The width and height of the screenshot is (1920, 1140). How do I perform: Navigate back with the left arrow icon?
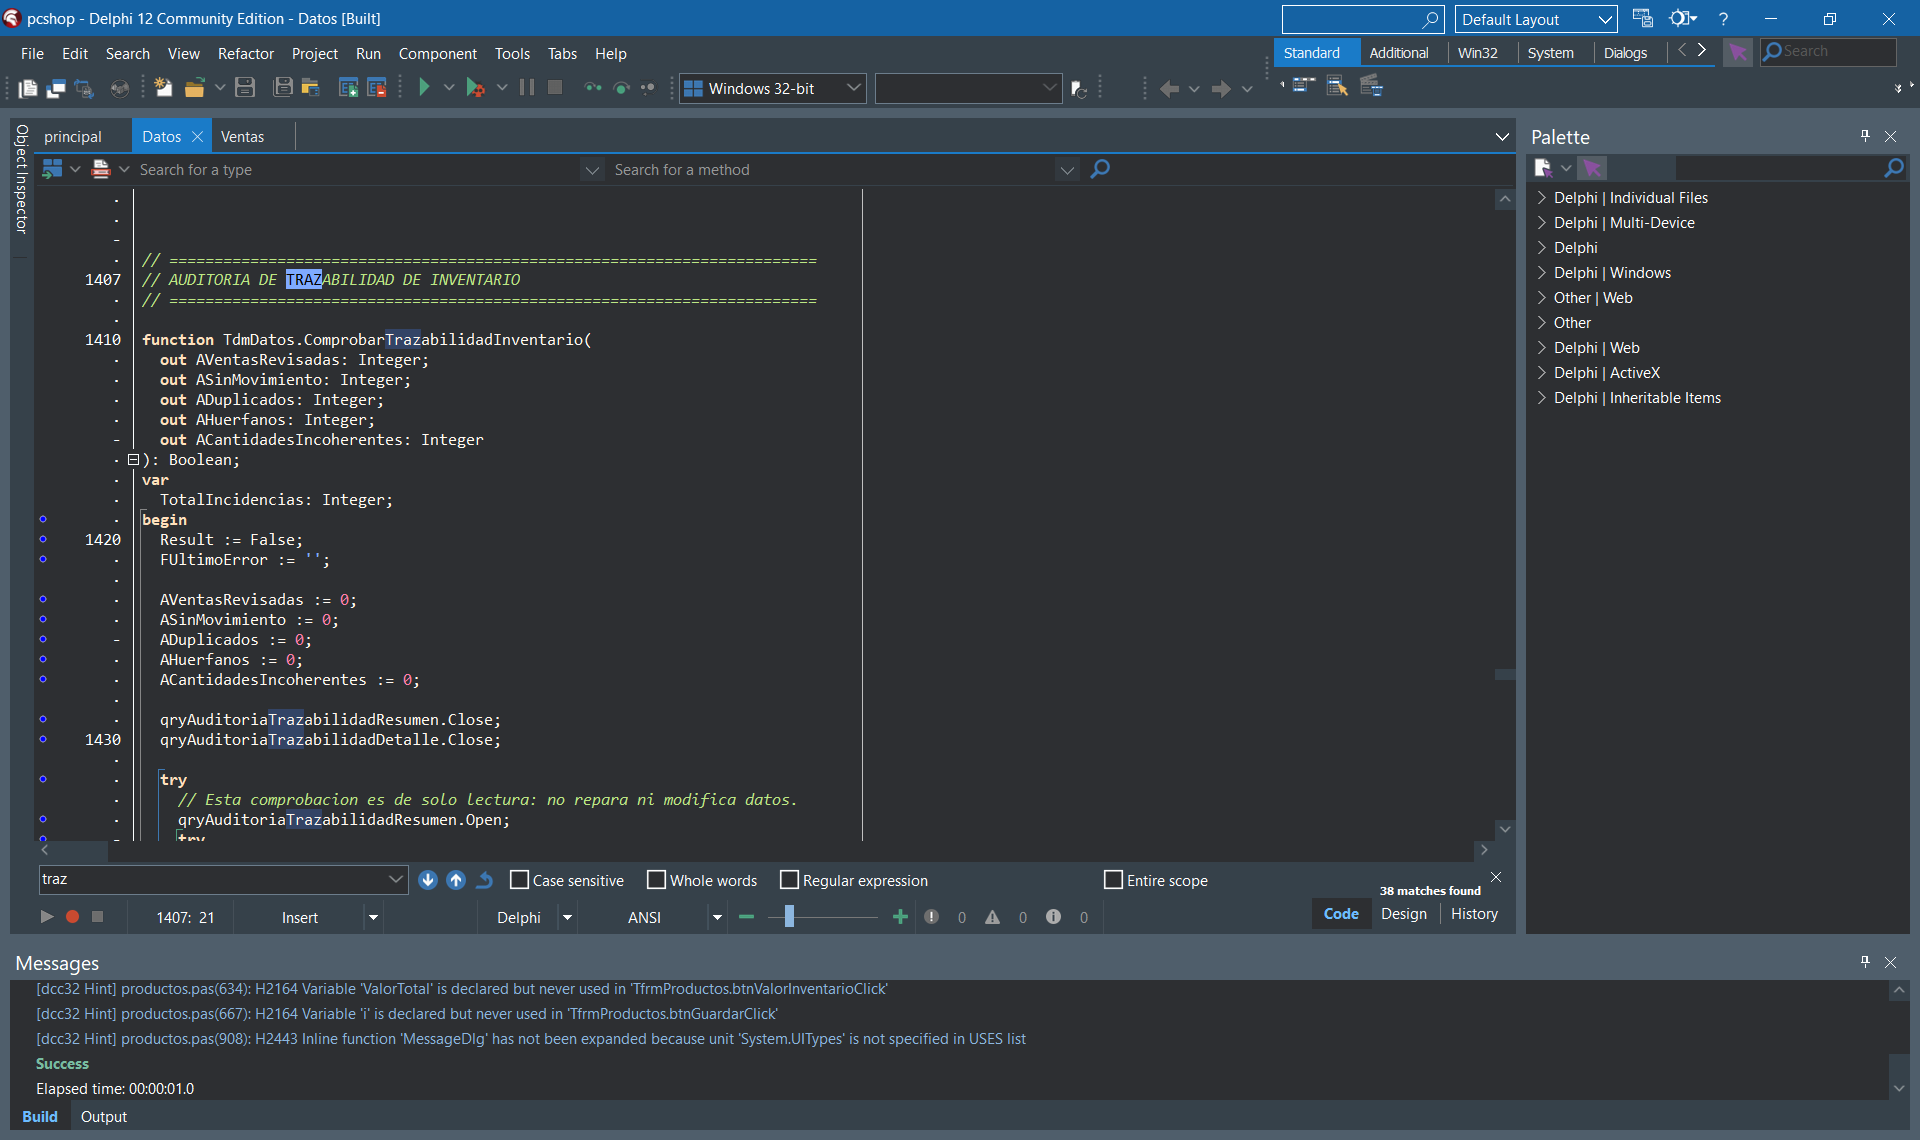click(1169, 88)
